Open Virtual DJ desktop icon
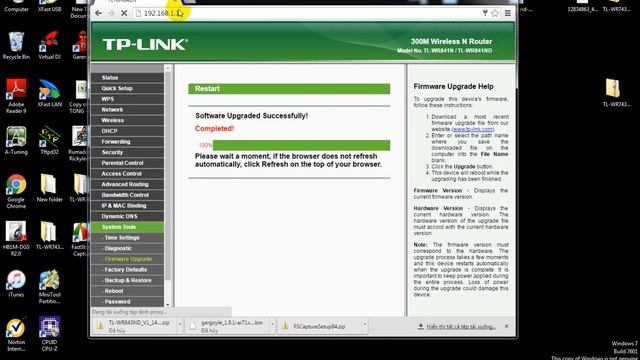This screenshot has height=360, width=640. click(49, 46)
